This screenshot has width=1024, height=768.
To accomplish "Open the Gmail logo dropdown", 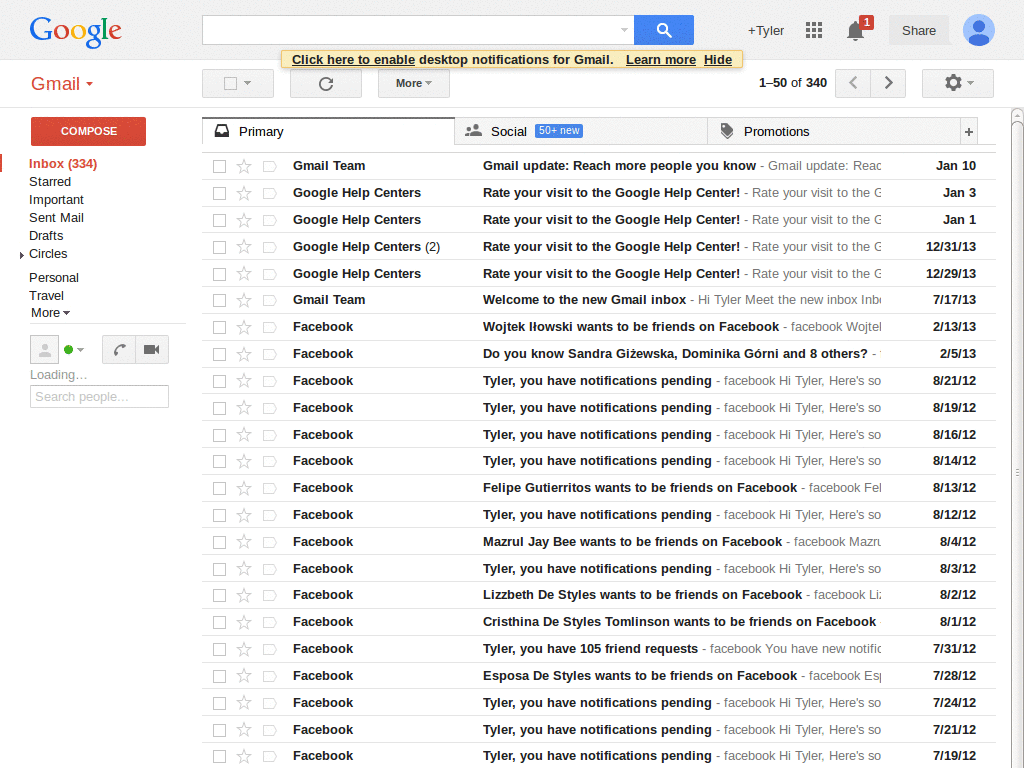I will coord(61,83).
